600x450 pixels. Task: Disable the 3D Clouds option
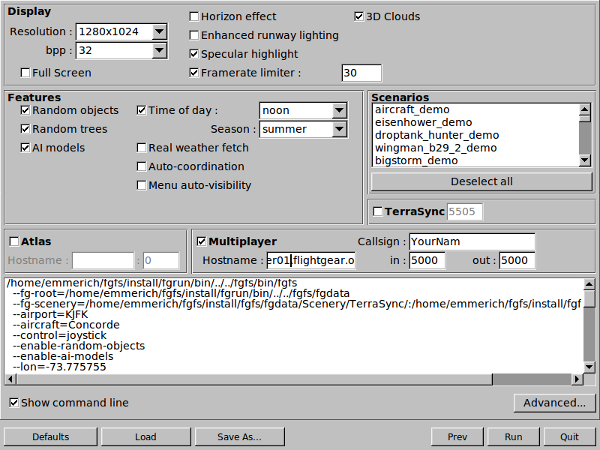[360, 17]
